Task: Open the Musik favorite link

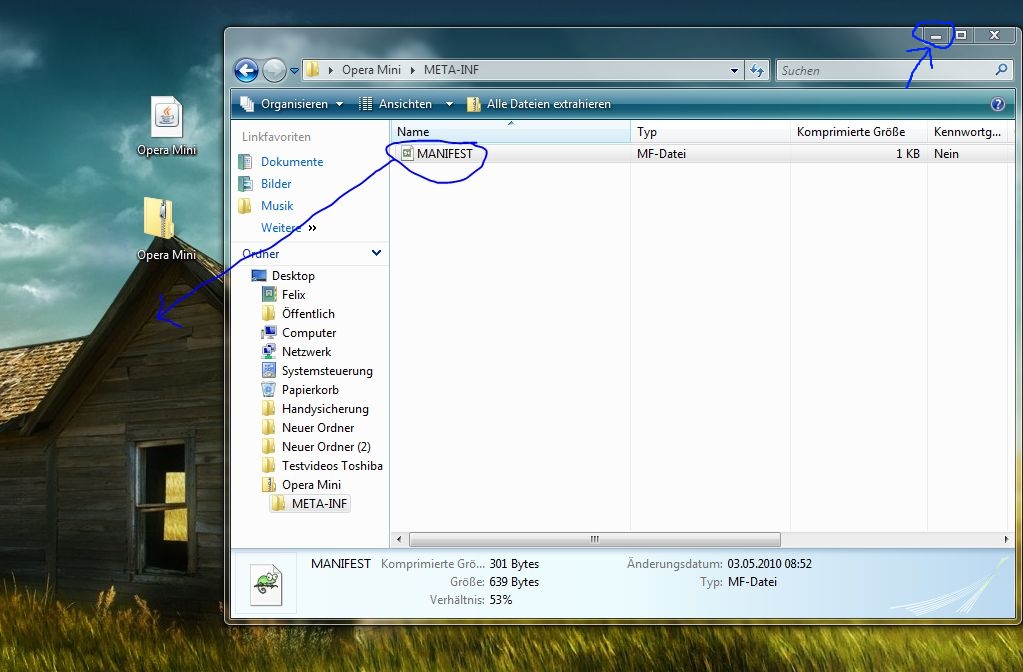Action: tap(277, 206)
